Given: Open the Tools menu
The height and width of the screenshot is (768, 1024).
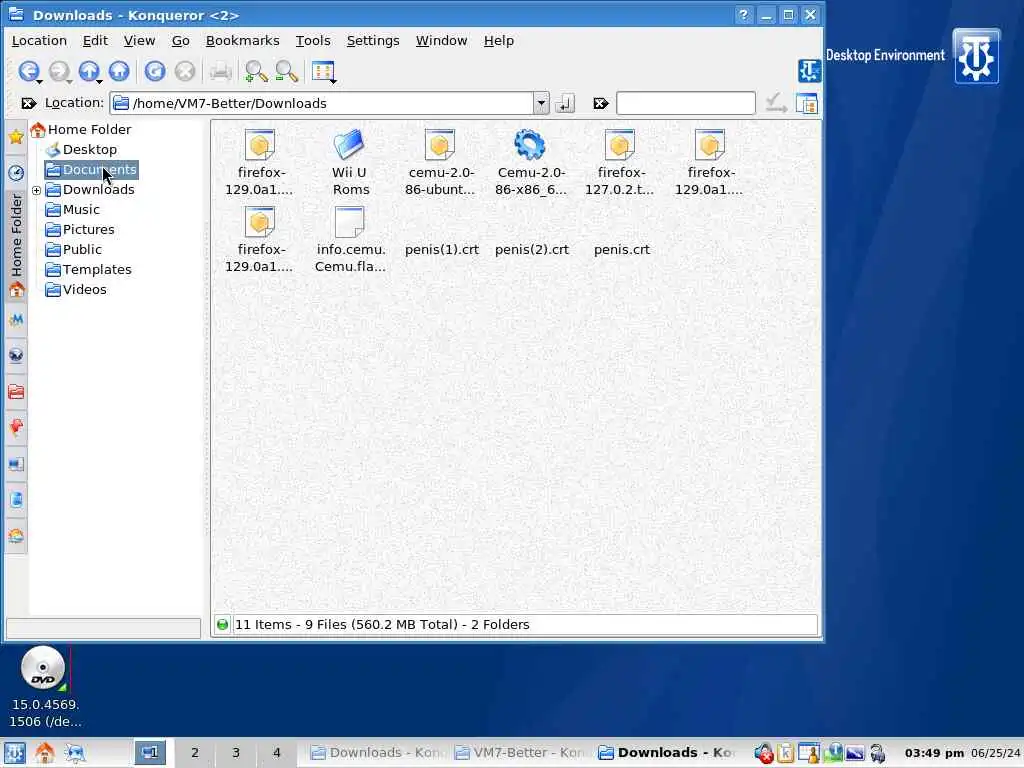Looking at the screenshot, I should pyautogui.click(x=313, y=40).
